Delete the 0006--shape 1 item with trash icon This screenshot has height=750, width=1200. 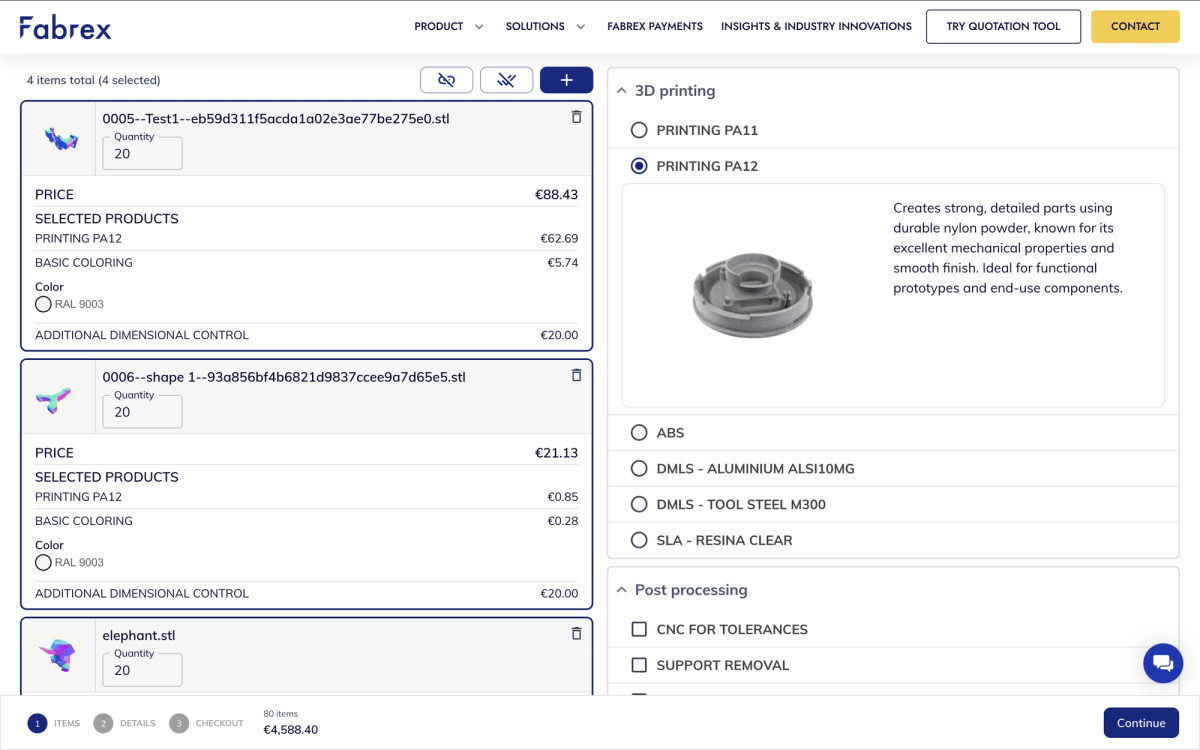click(x=576, y=375)
